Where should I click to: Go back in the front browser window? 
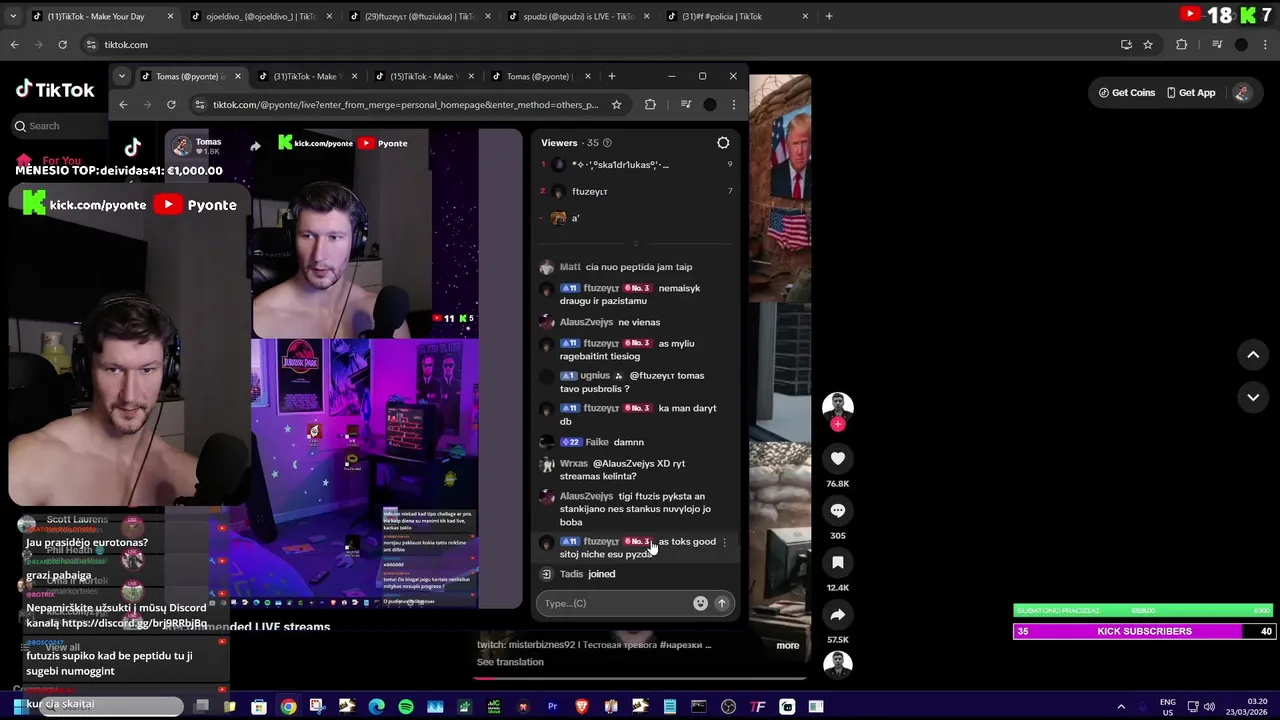(x=123, y=104)
